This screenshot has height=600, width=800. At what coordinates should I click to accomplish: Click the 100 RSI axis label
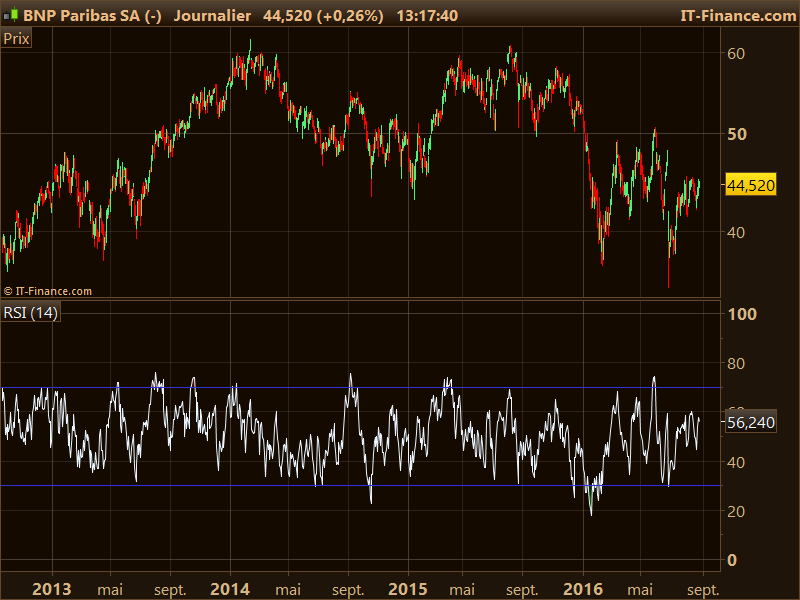pyautogui.click(x=742, y=314)
